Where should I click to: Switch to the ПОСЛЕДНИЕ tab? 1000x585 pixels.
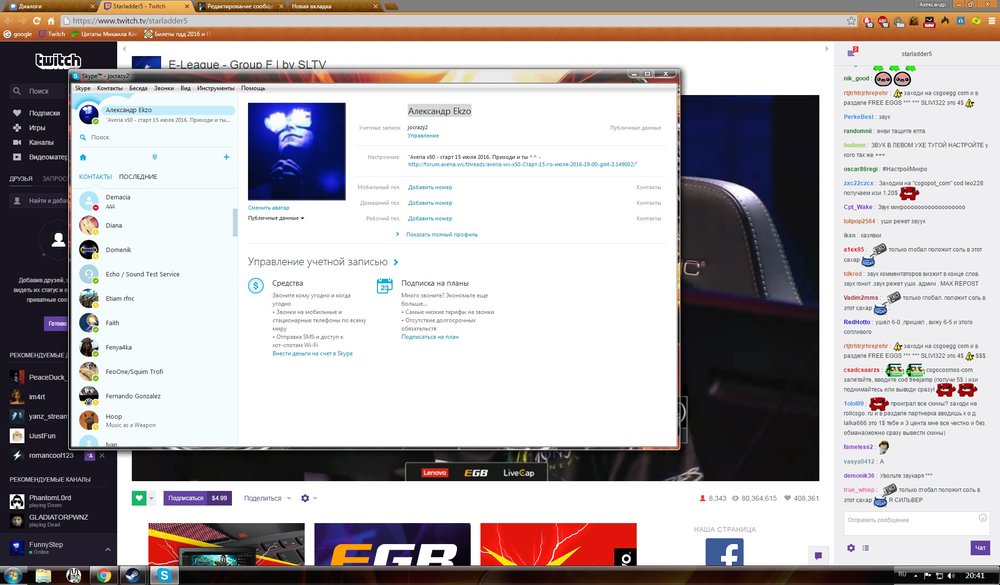click(x=138, y=176)
